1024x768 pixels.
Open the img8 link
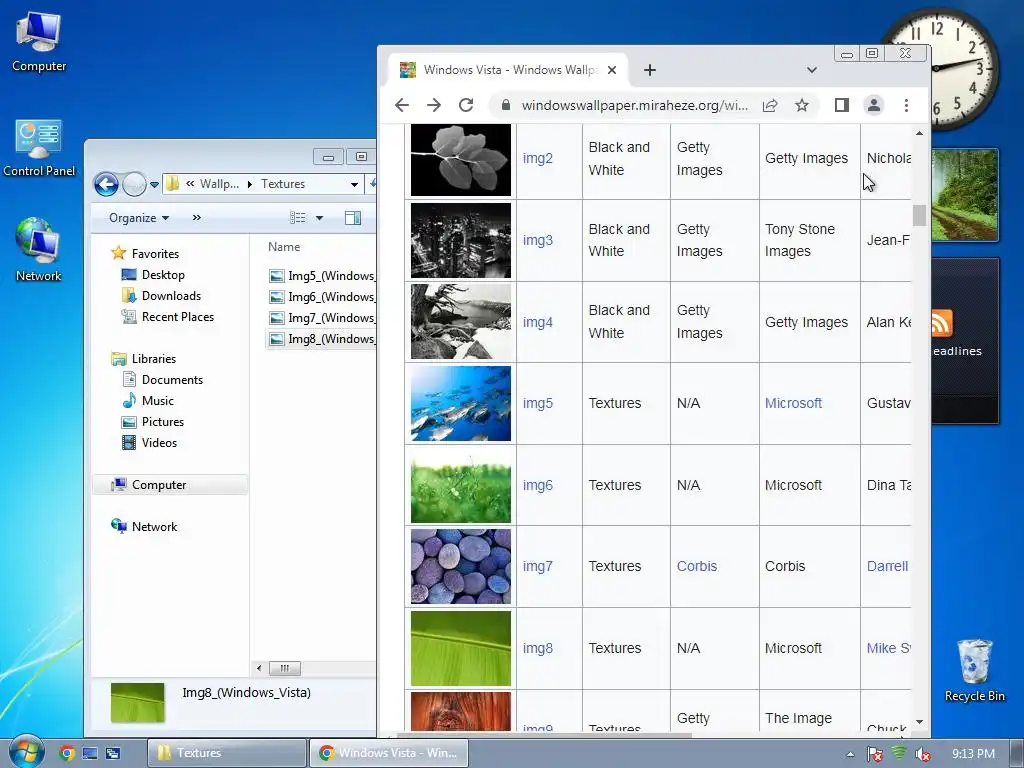pos(537,648)
